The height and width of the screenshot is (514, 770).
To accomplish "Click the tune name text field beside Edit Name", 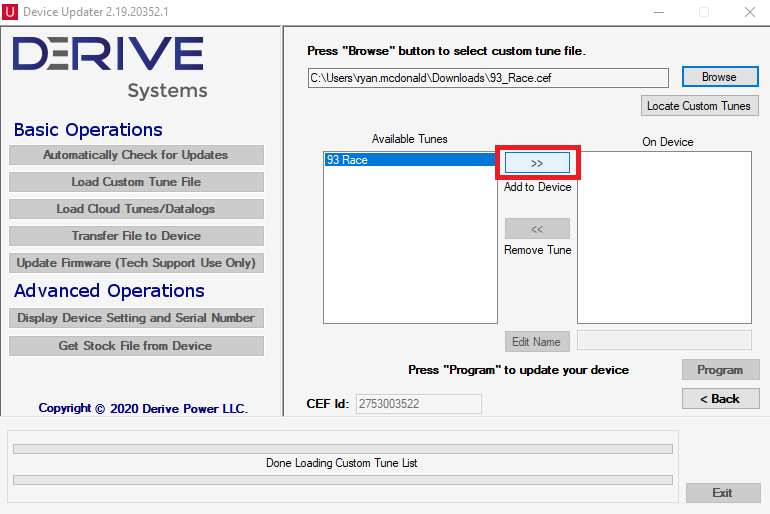I will (x=664, y=340).
